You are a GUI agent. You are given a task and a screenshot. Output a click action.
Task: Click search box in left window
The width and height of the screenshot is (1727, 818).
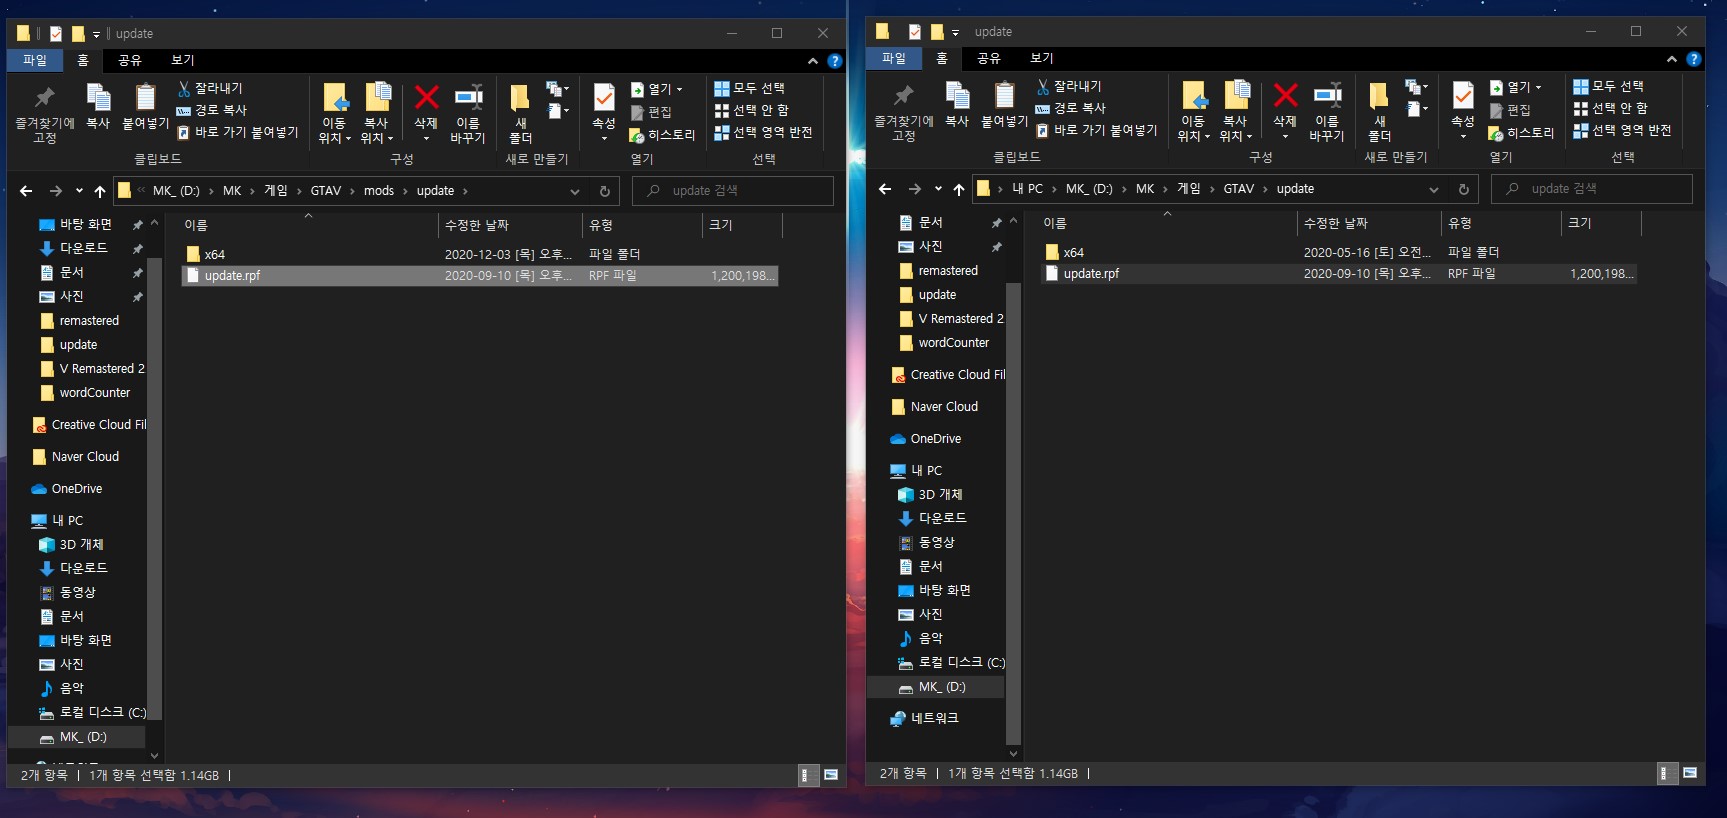pyautogui.click(x=733, y=191)
